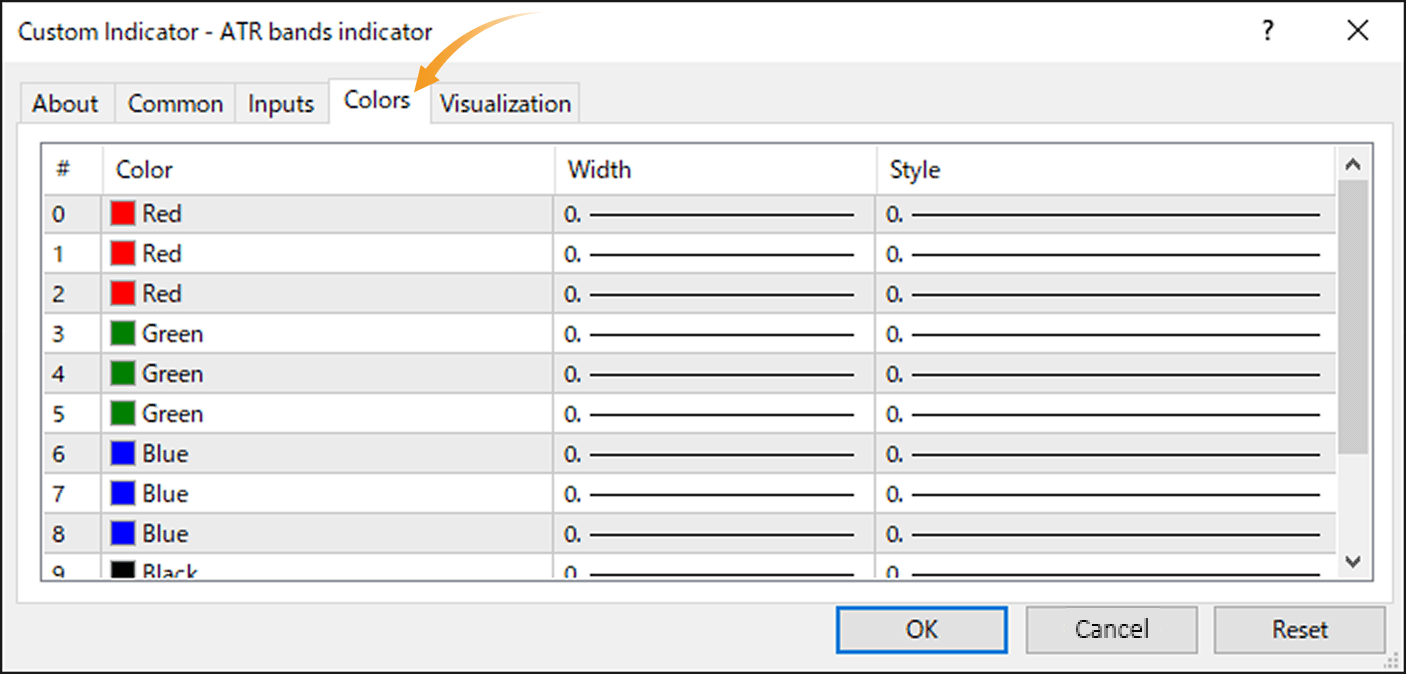Click the red color swatch in row 0
The image size is (1406, 674).
coord(123,214)
